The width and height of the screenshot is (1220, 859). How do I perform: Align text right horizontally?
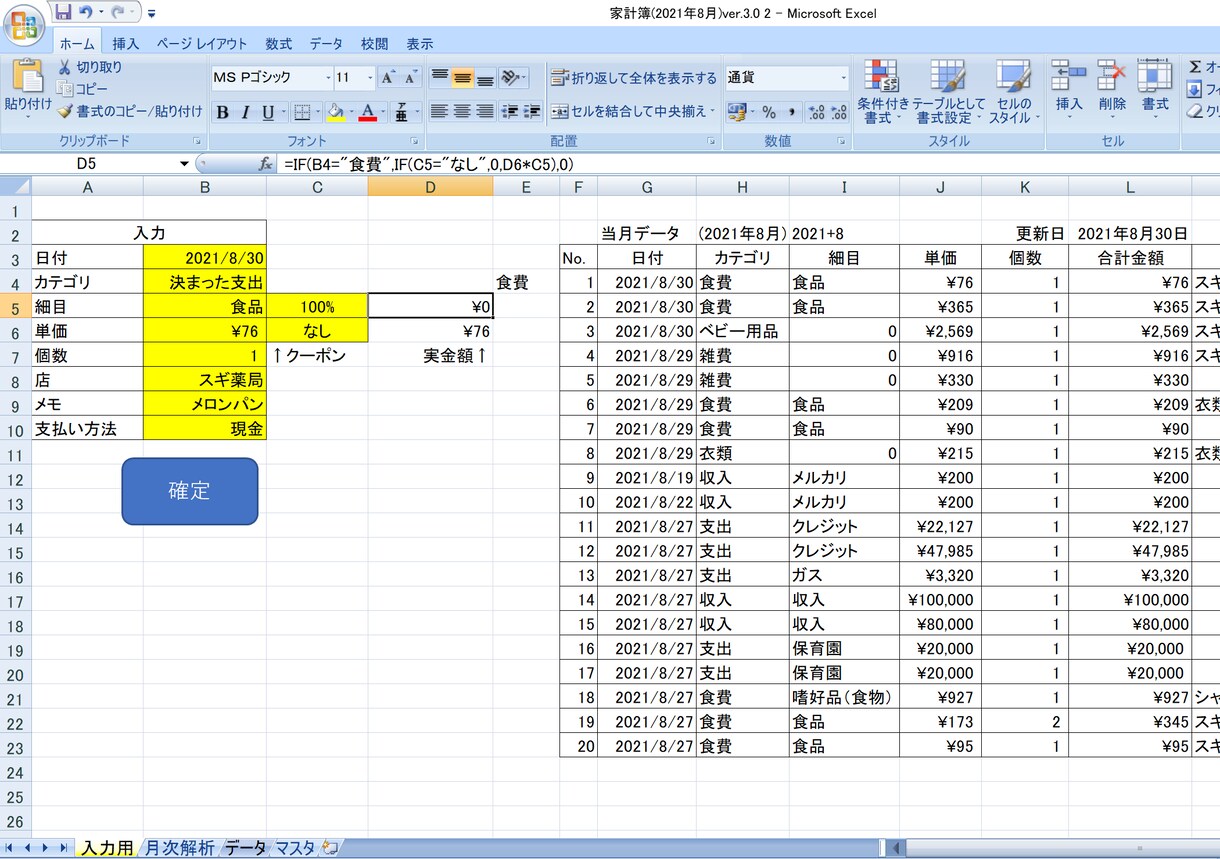point(484,112)
